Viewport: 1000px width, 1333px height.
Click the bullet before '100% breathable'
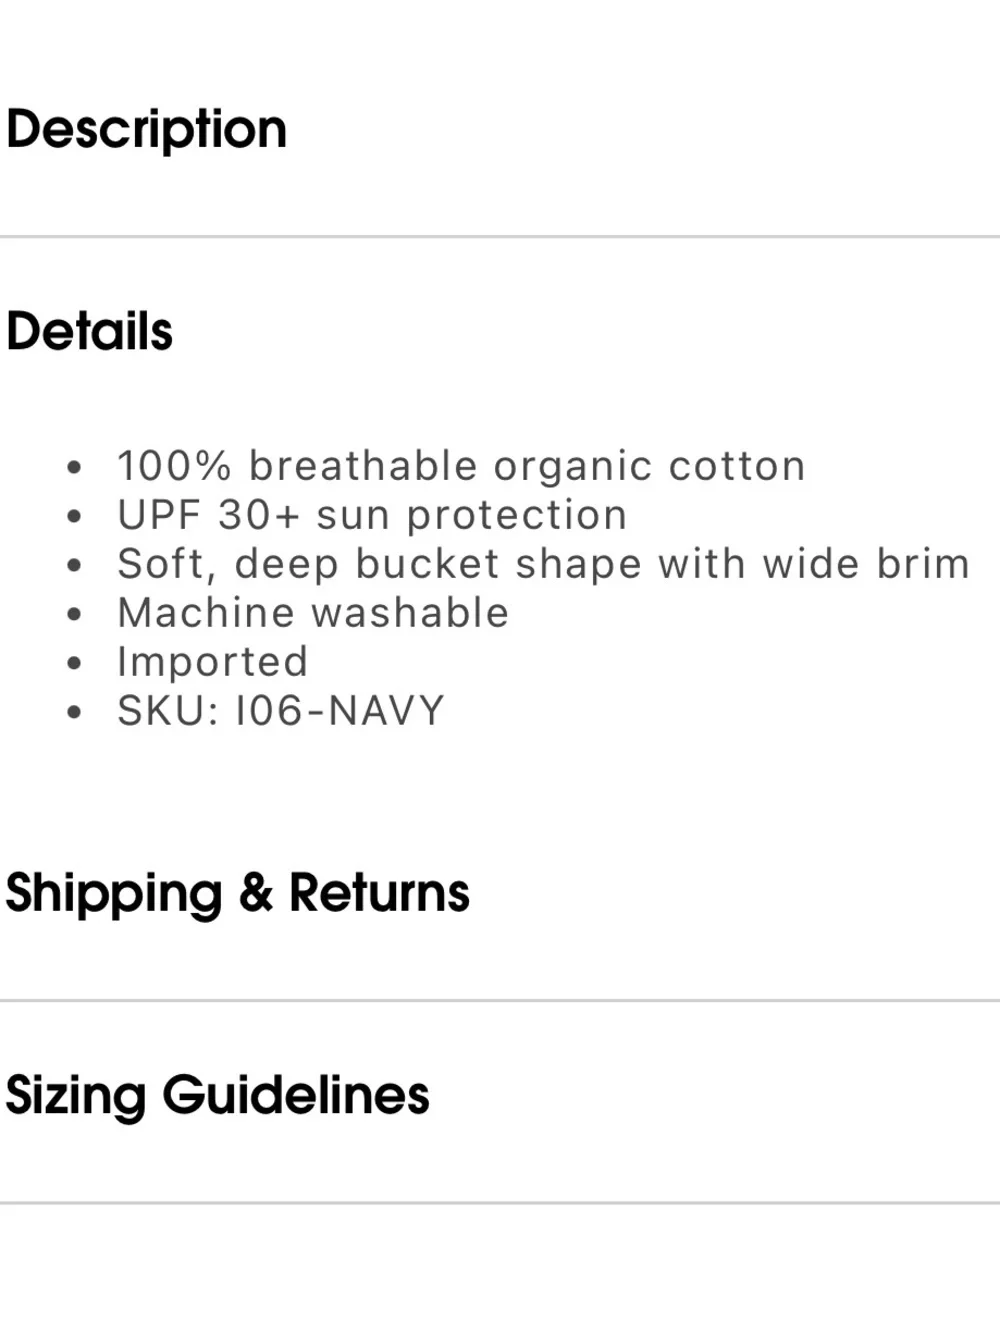point(74,467)
